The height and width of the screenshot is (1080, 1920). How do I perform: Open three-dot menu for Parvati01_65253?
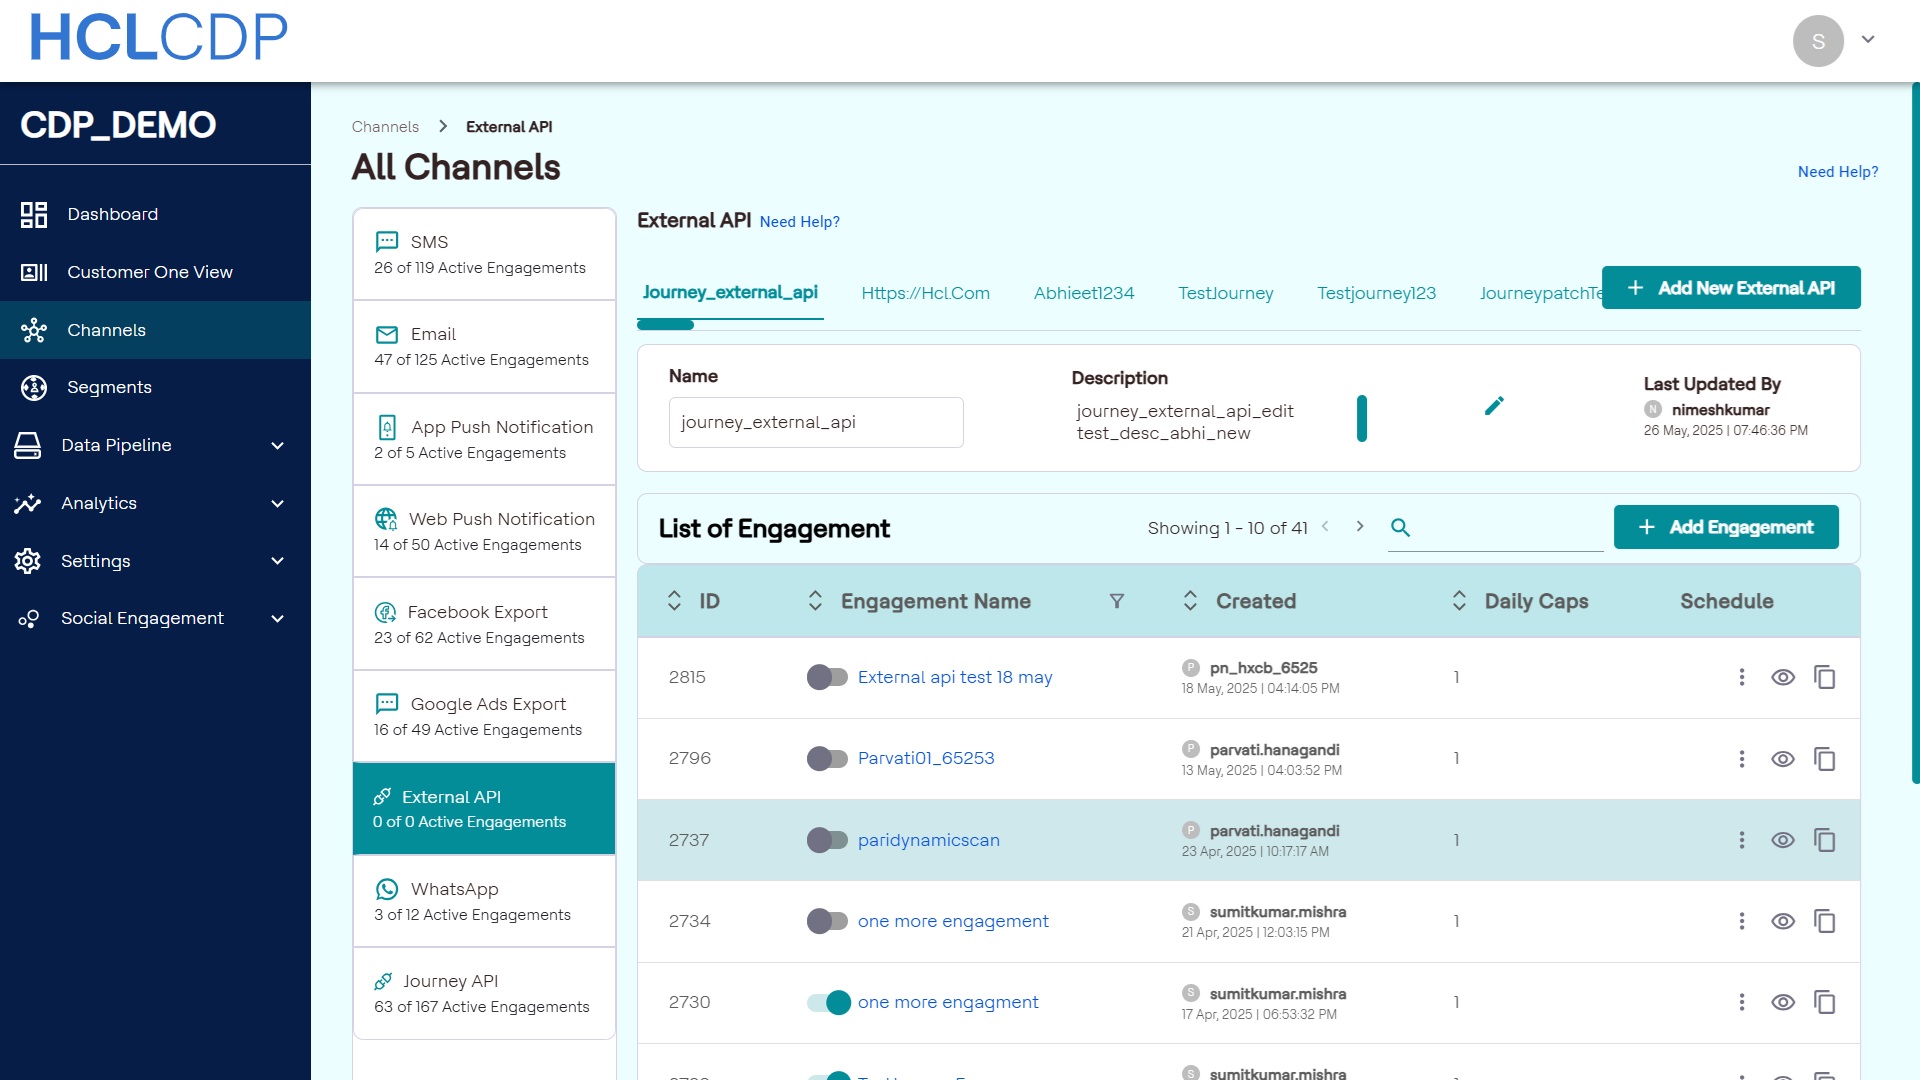pyautogui.click(x=1741, y=759)
